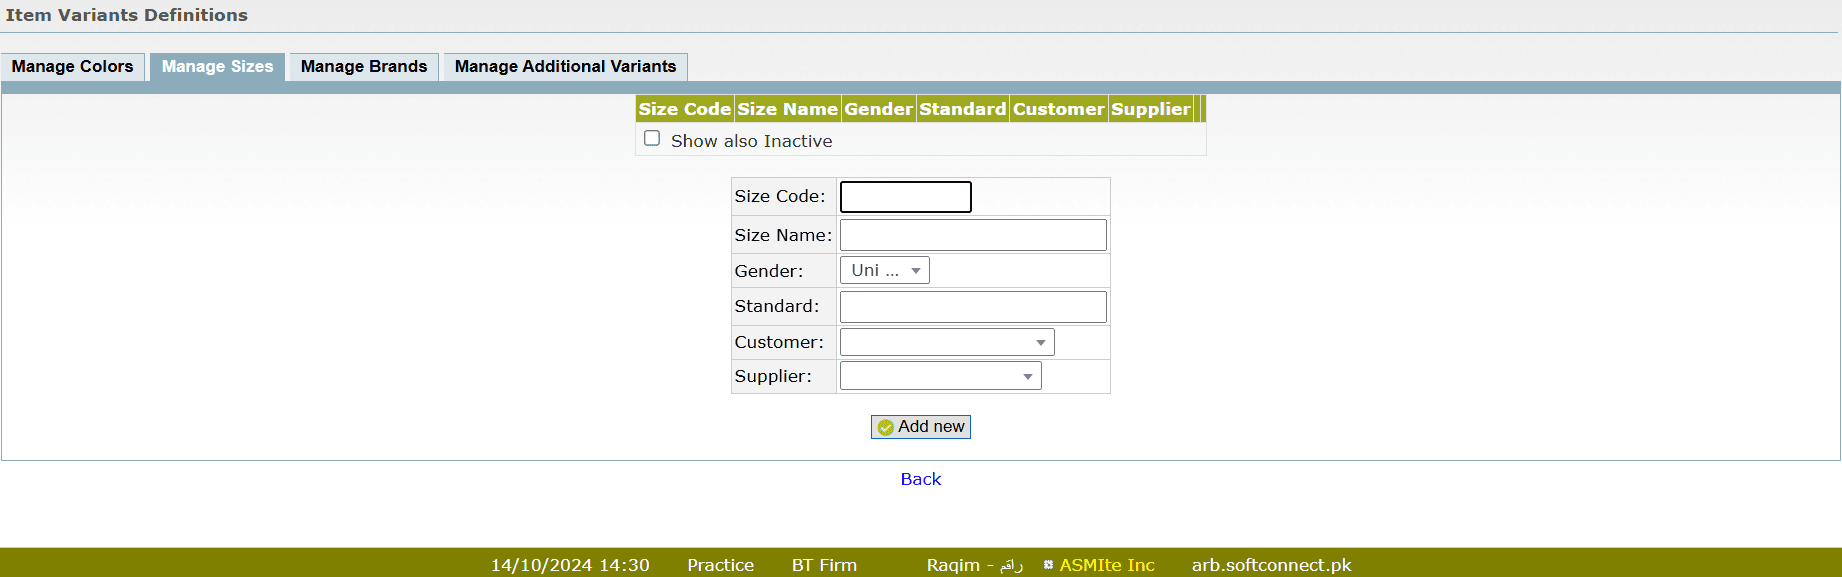Click the Size Name column header
This screenshot has width=1842, height=577.
pyautogui.click(x=787, y=109)
